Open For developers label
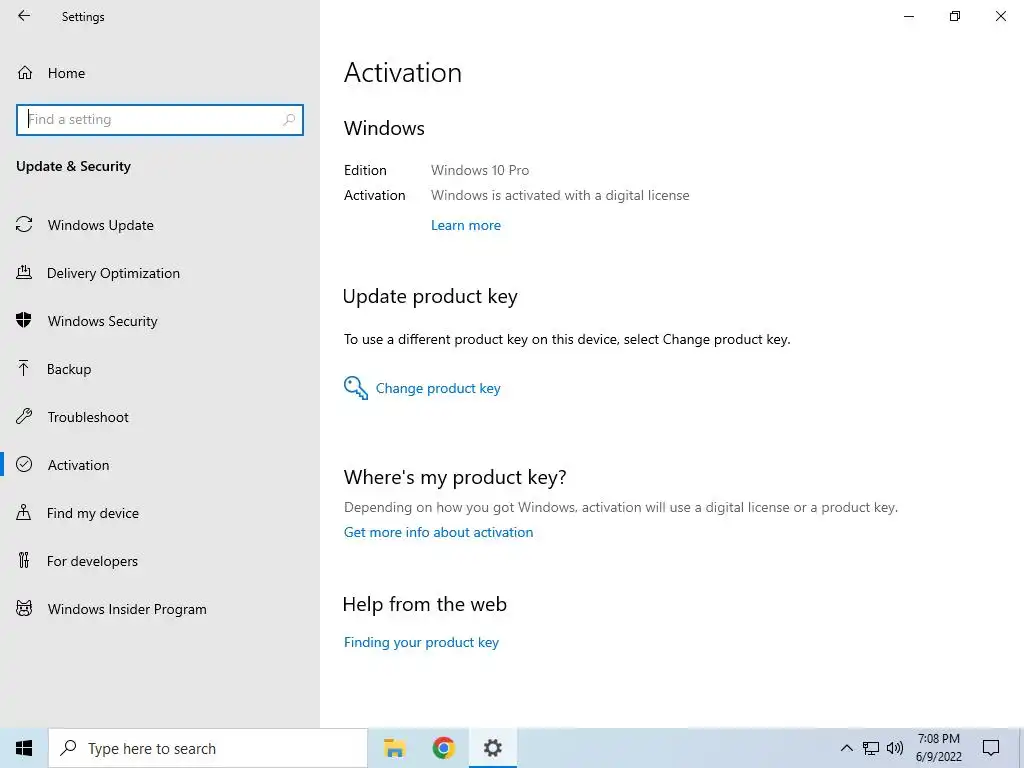 (92, 561)
